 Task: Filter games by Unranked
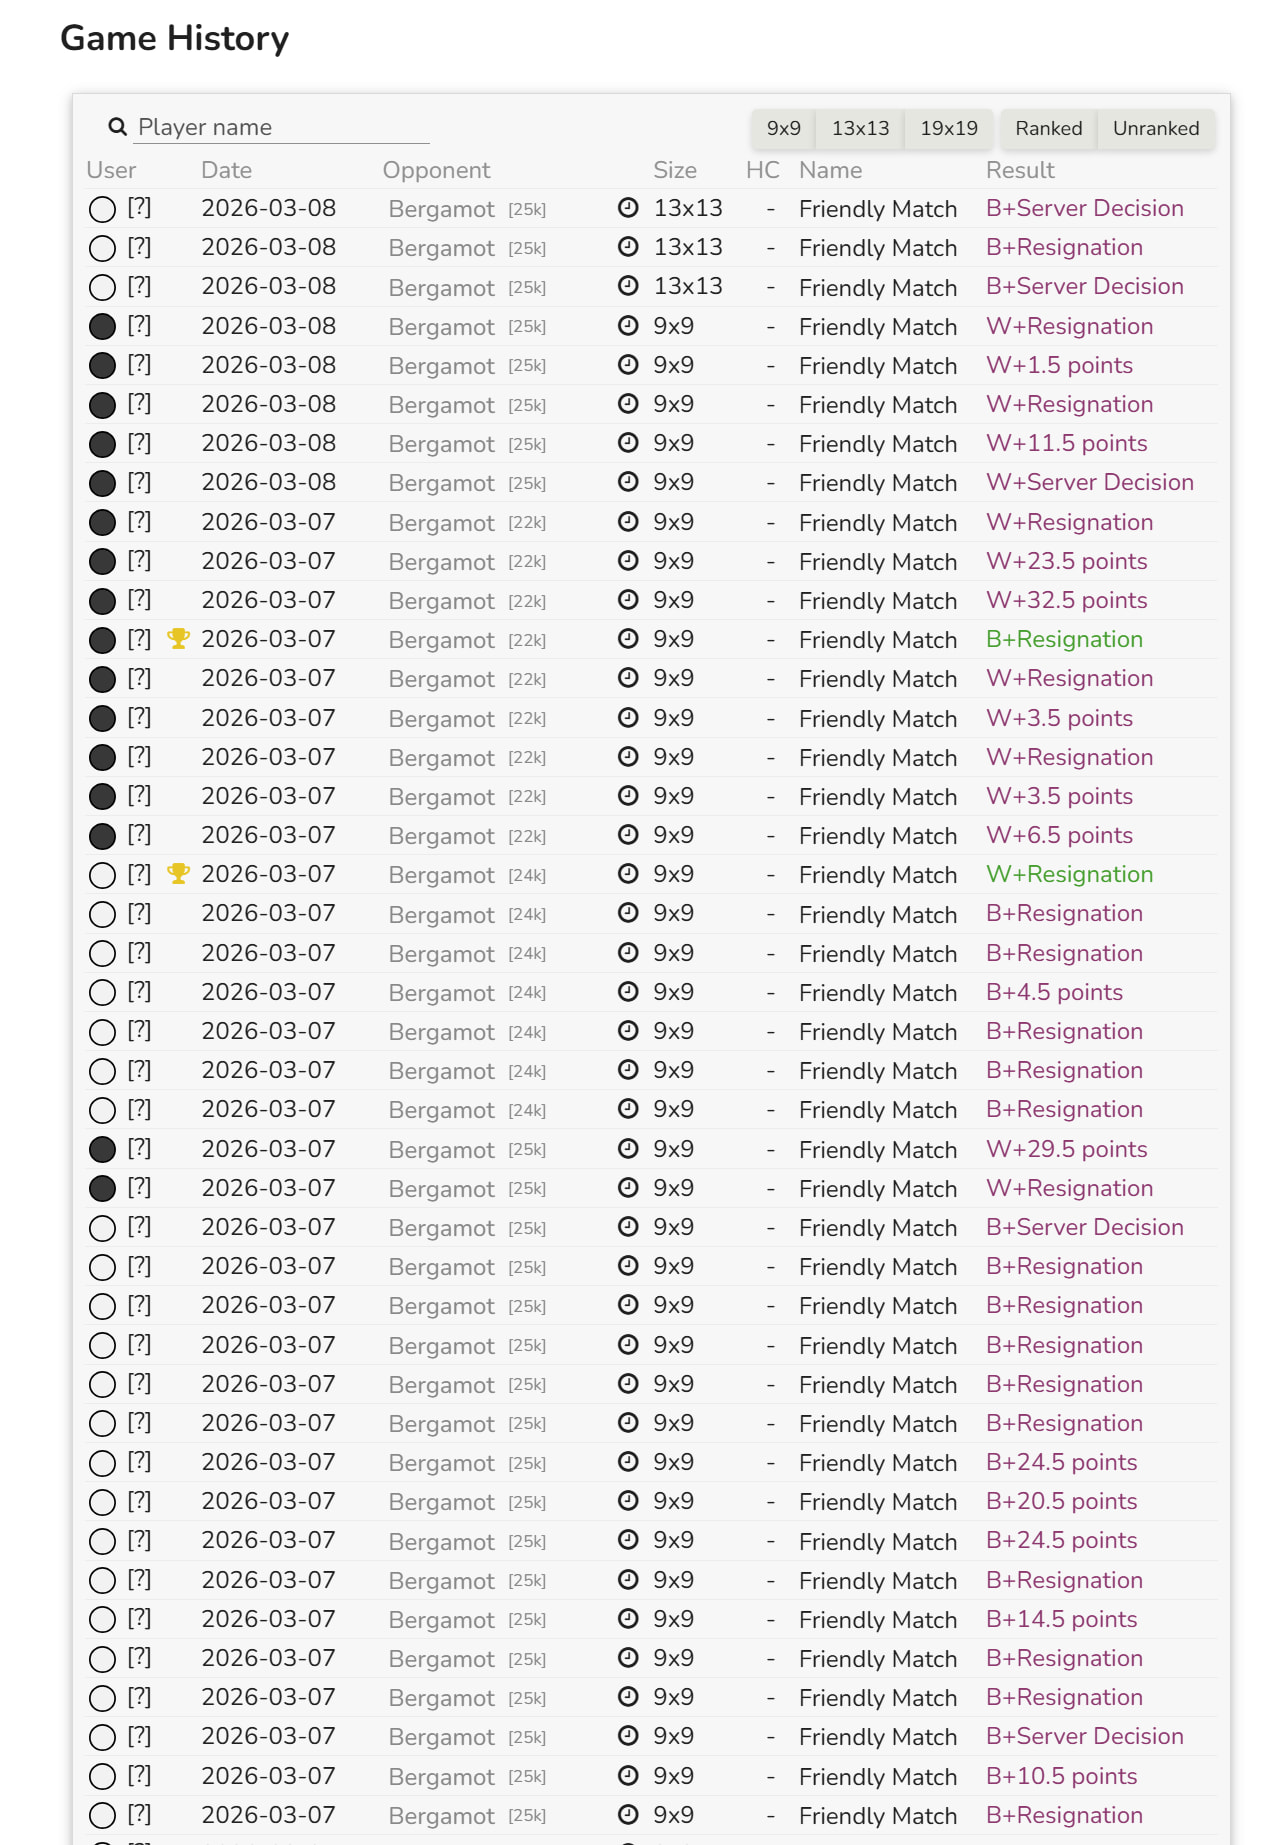(x=1155, y=128)
